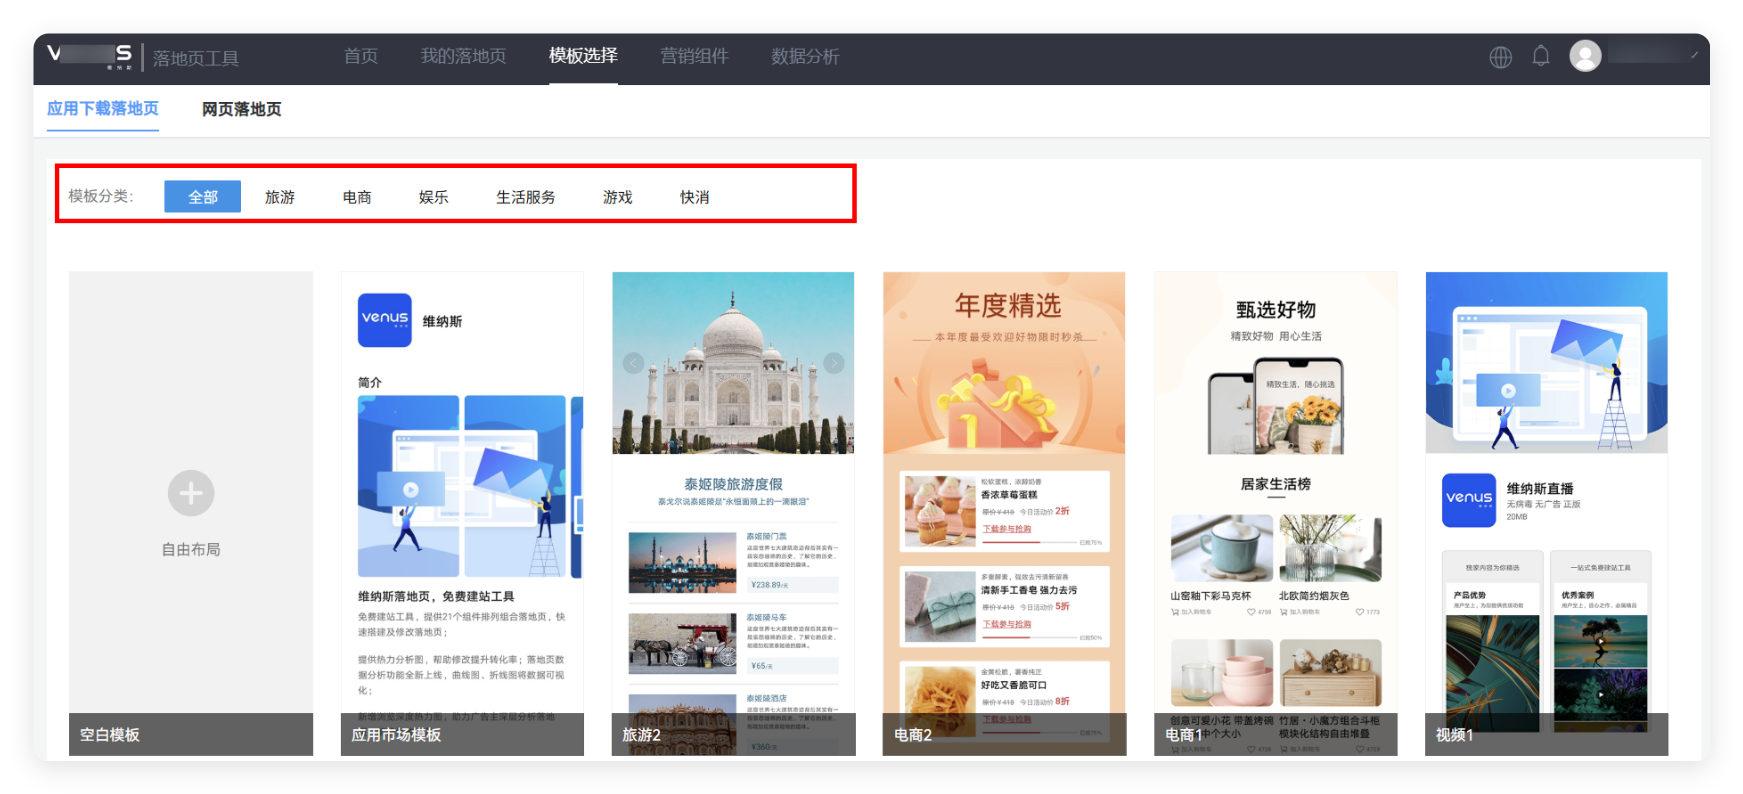Click the 清新手工香皂 product item
1743x794 pixels.
(x=1004, y=606)
